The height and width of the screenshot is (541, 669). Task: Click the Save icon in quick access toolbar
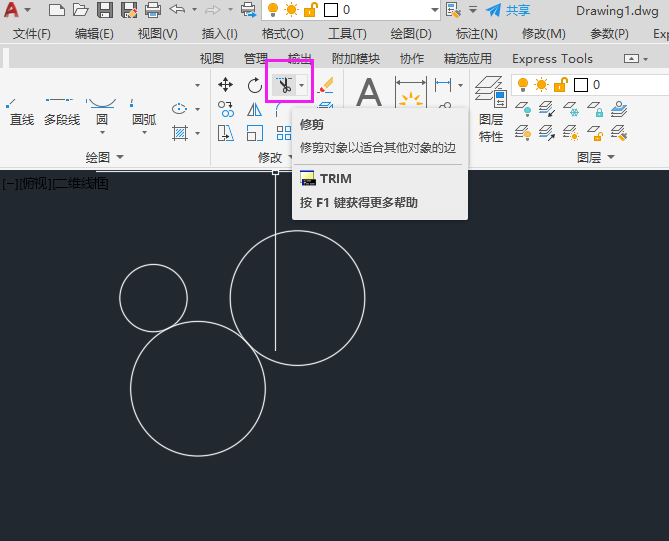pos(105,10)
